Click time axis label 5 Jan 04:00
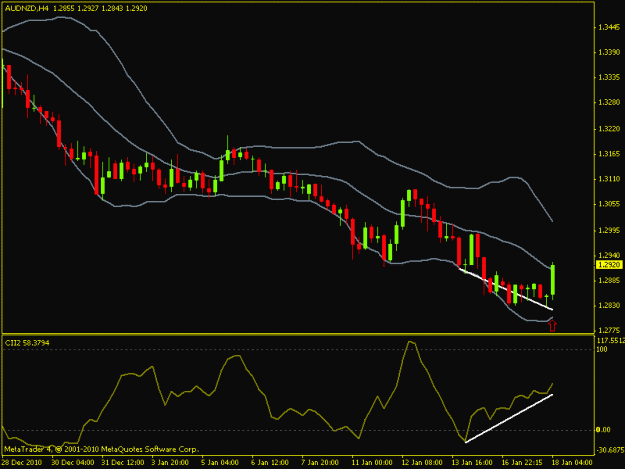The height and width of the screenshot is (469, 625). [220, 463]
